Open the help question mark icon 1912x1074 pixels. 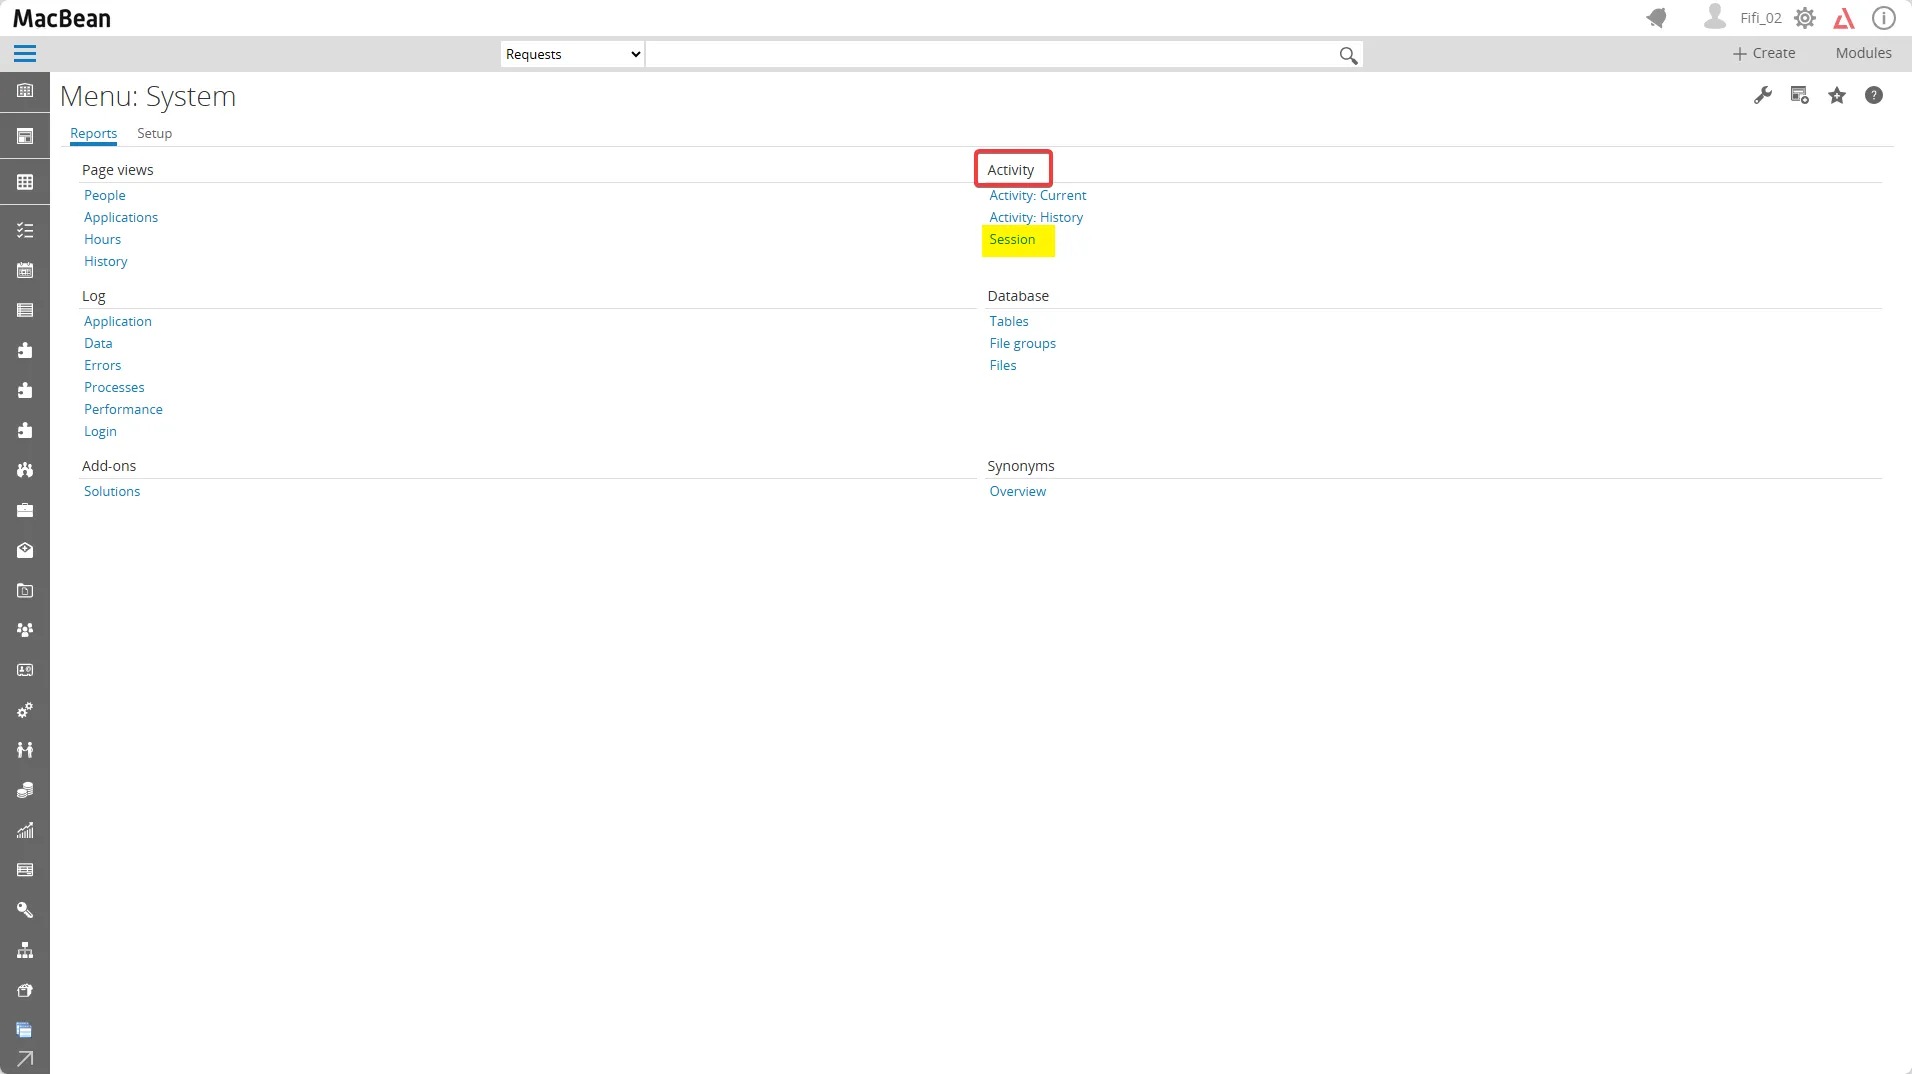[x=1874, y=95]
